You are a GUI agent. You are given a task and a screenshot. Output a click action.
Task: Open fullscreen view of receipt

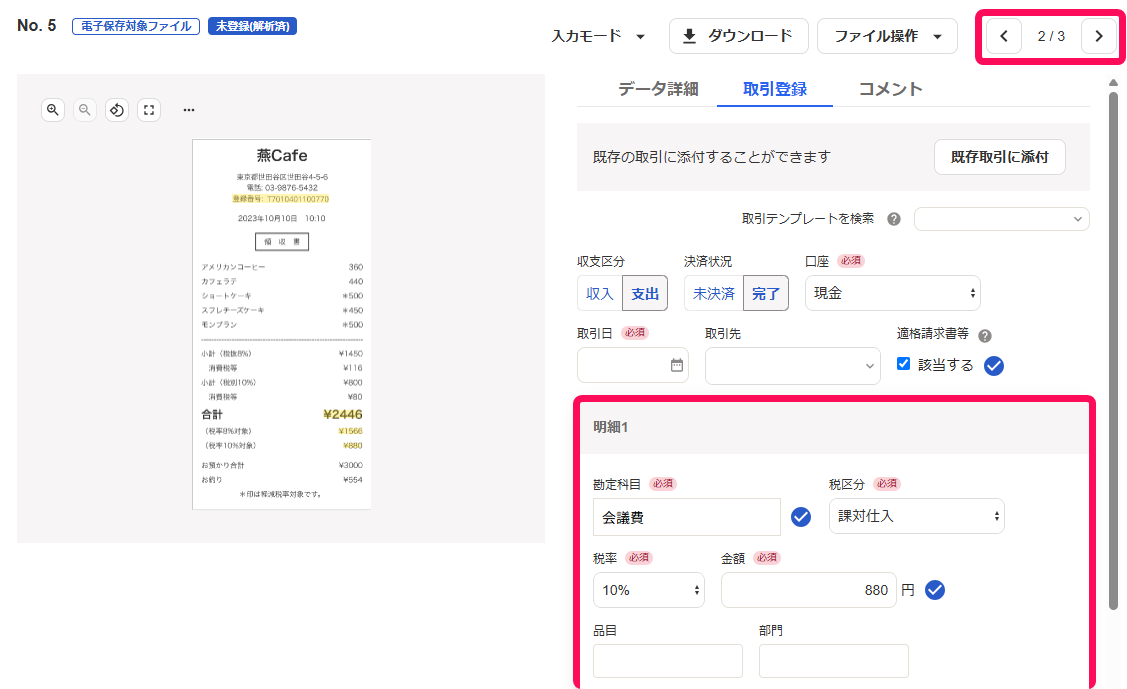coord(149,110)
